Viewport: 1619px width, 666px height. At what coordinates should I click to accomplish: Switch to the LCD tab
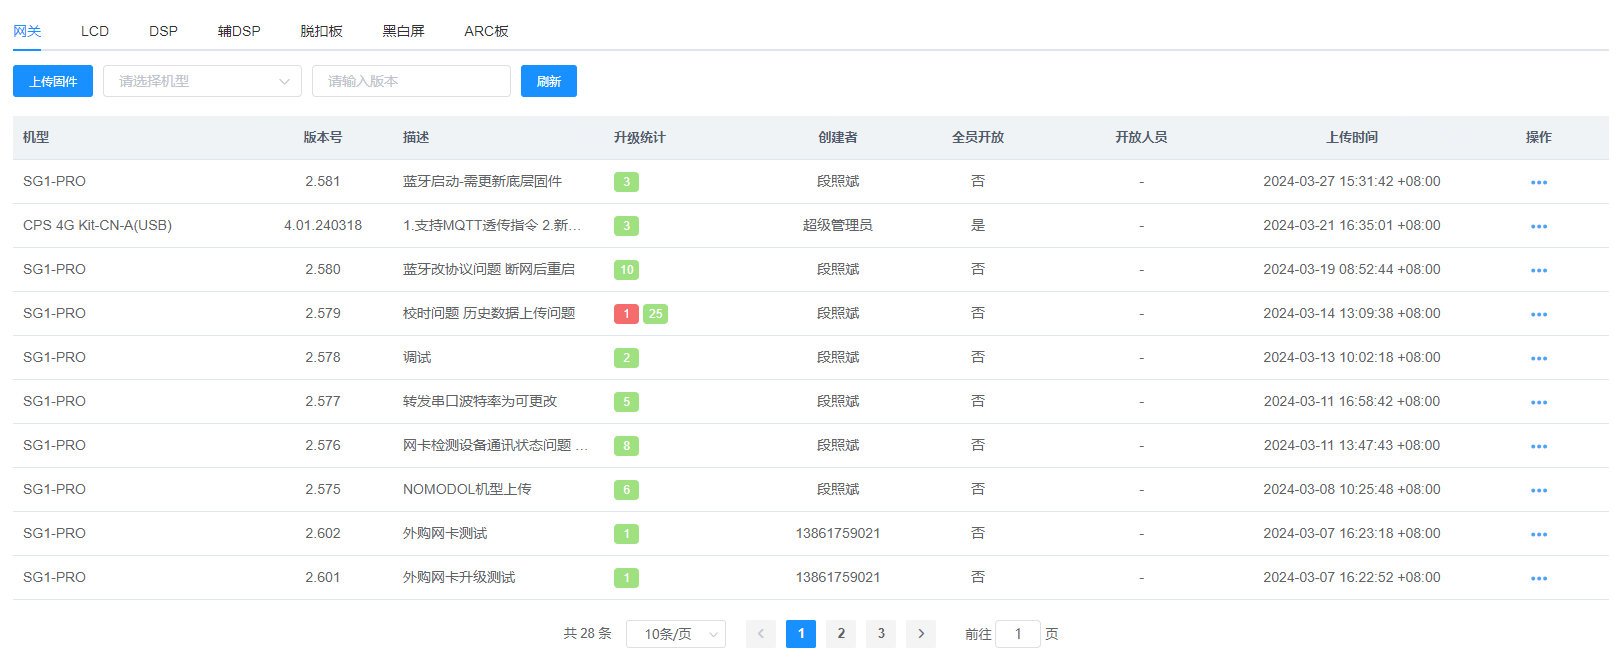[x=95, y=31]
